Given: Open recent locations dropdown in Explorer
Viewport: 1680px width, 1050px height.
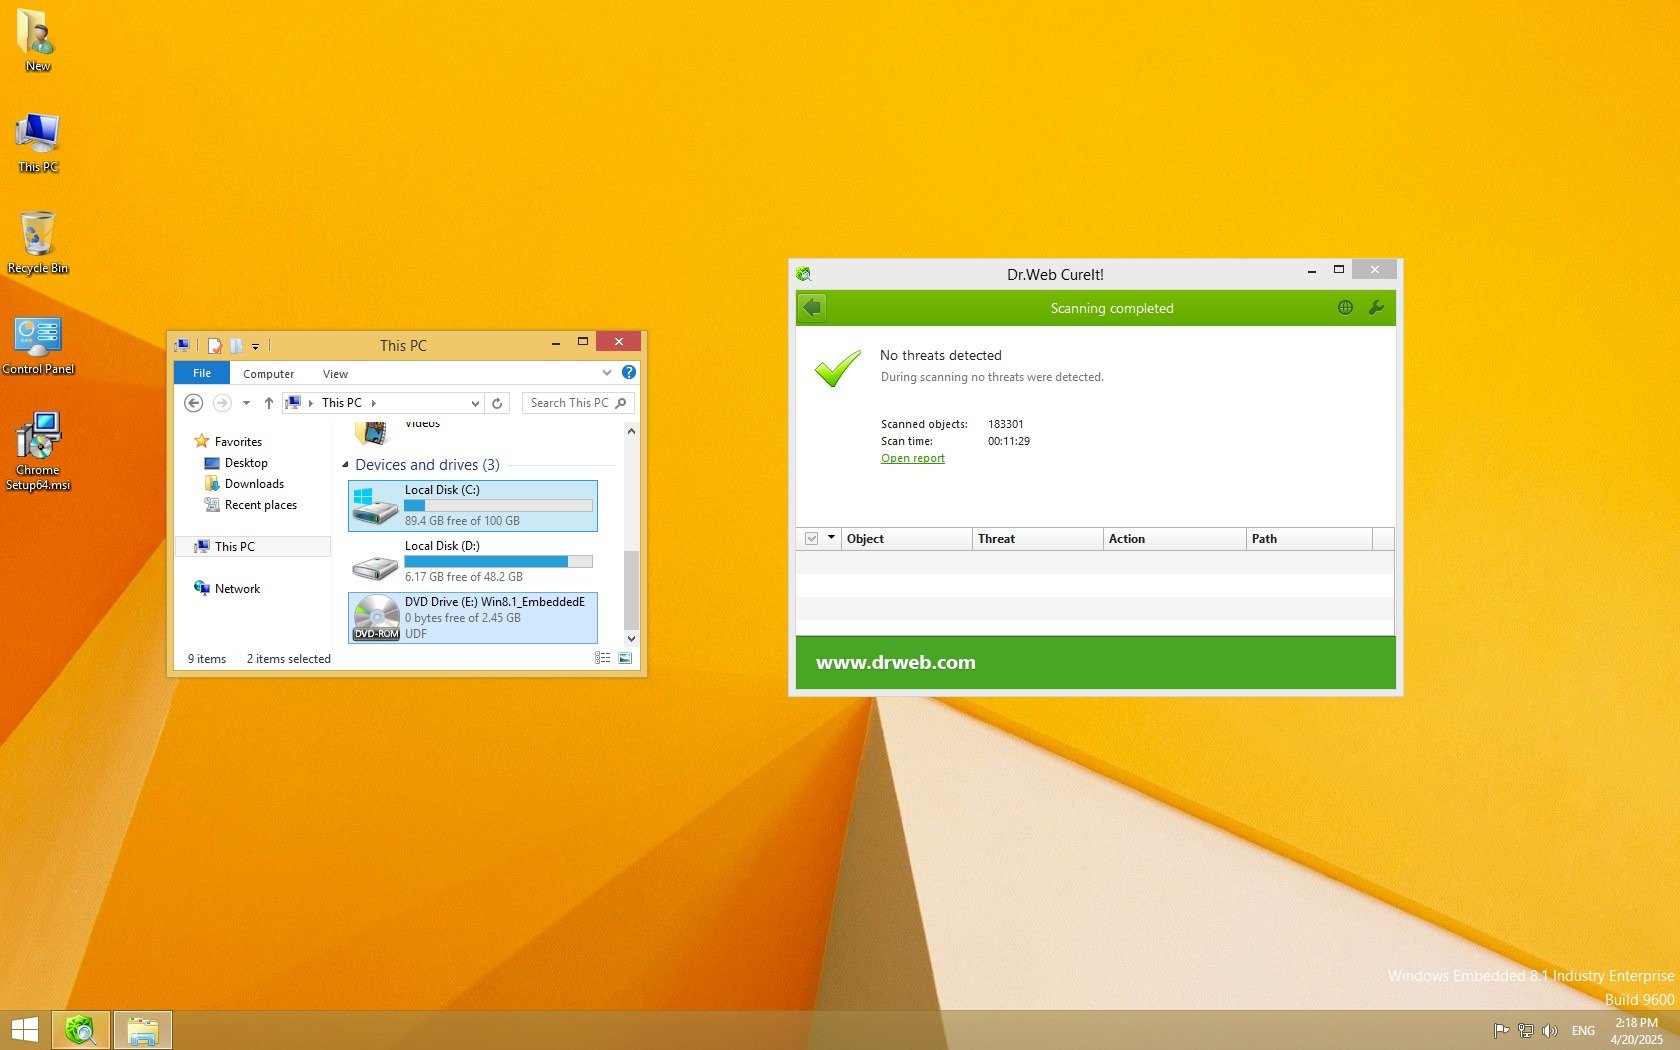Looking at the screenshot, I should pyautogui.click(x=246, y=403).
